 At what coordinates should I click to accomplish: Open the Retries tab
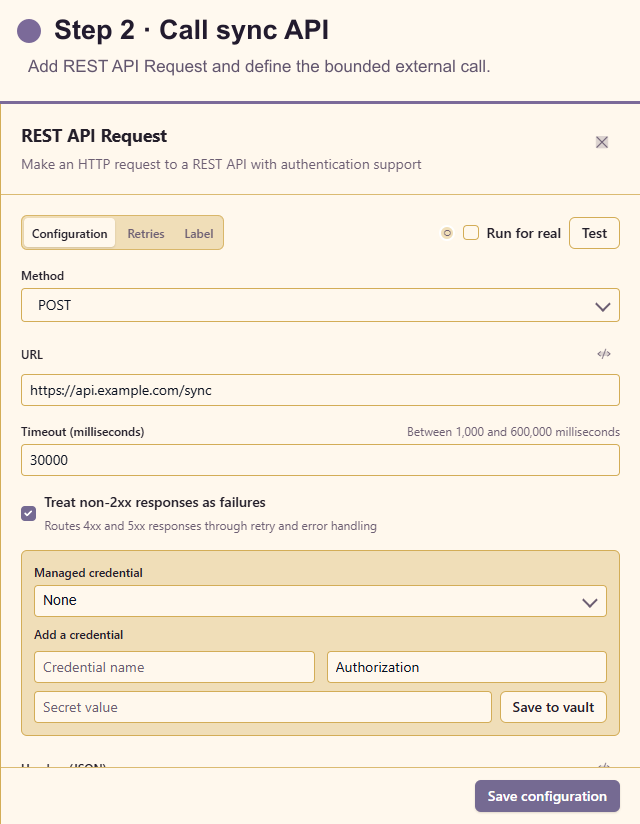pyautogui.click(x=146, y=233)
